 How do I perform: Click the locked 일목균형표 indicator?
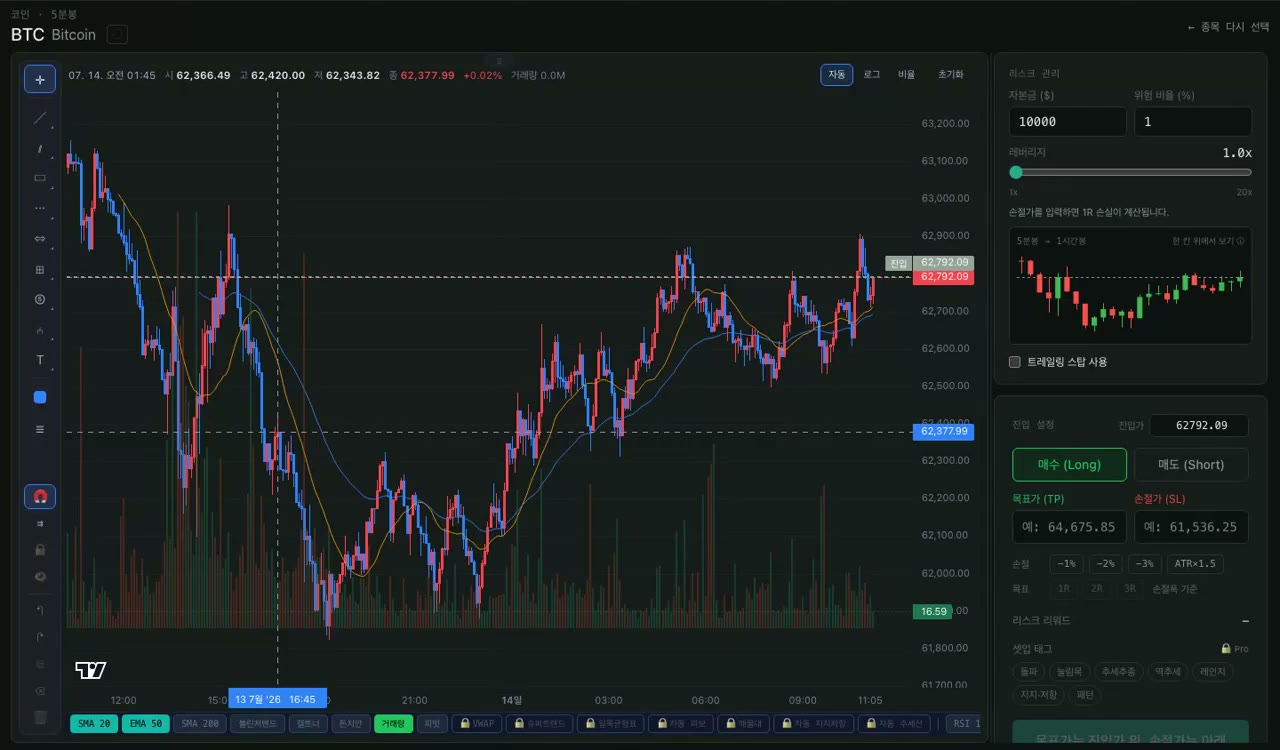612,723
